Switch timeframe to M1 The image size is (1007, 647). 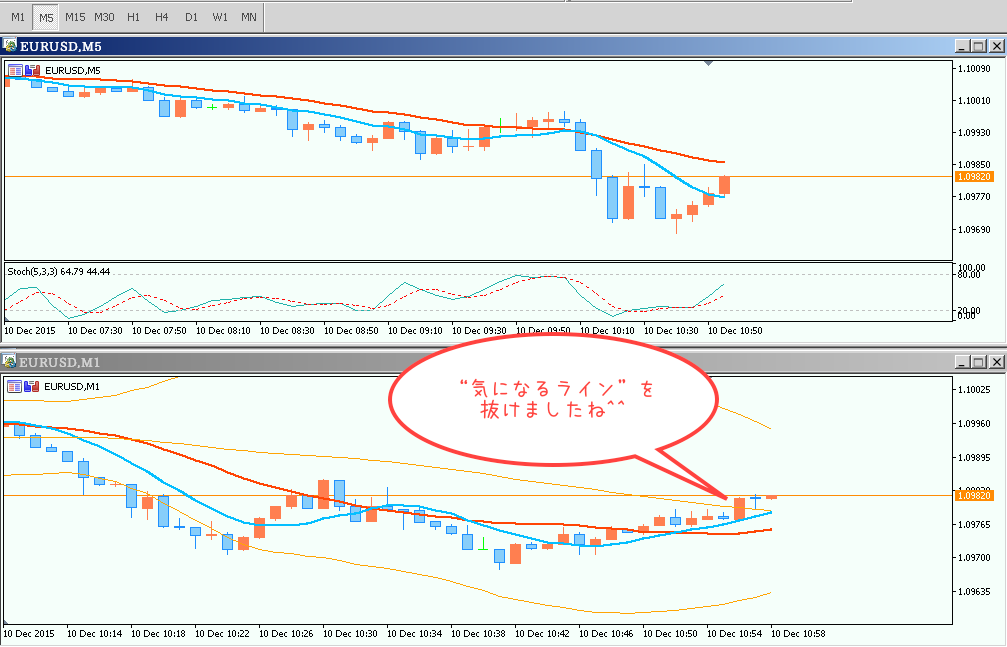pyautogui.click(x=18, y=17)
